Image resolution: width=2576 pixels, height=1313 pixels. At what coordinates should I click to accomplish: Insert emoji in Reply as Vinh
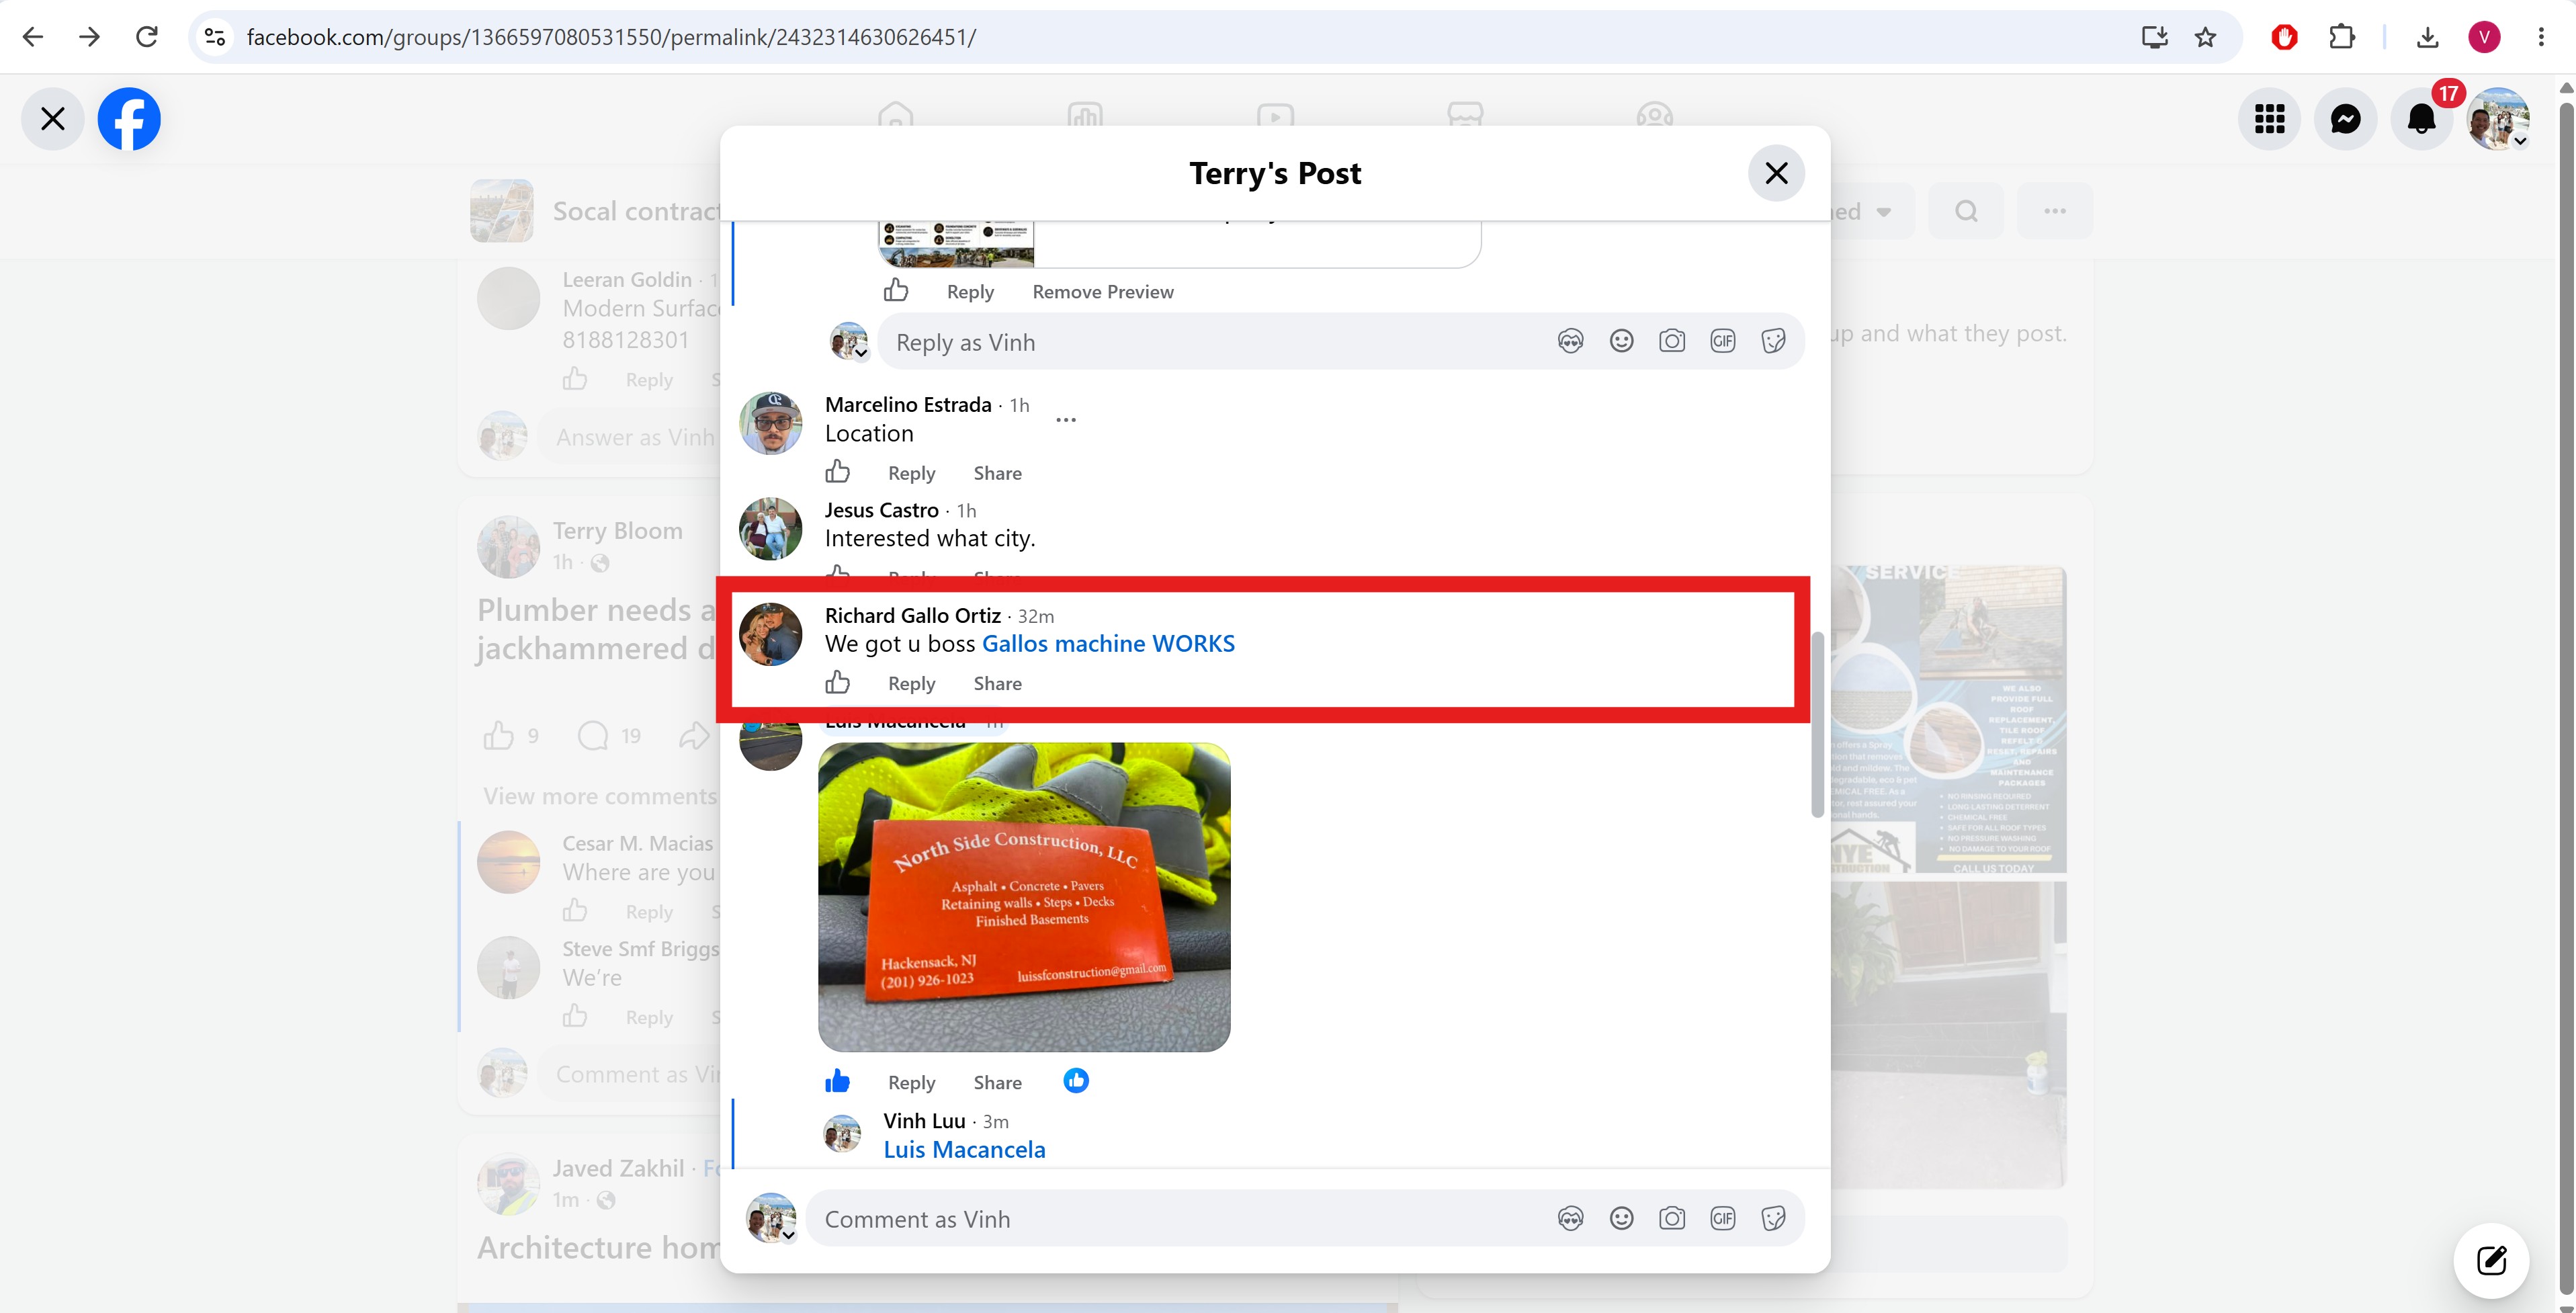click(1621, 341)
